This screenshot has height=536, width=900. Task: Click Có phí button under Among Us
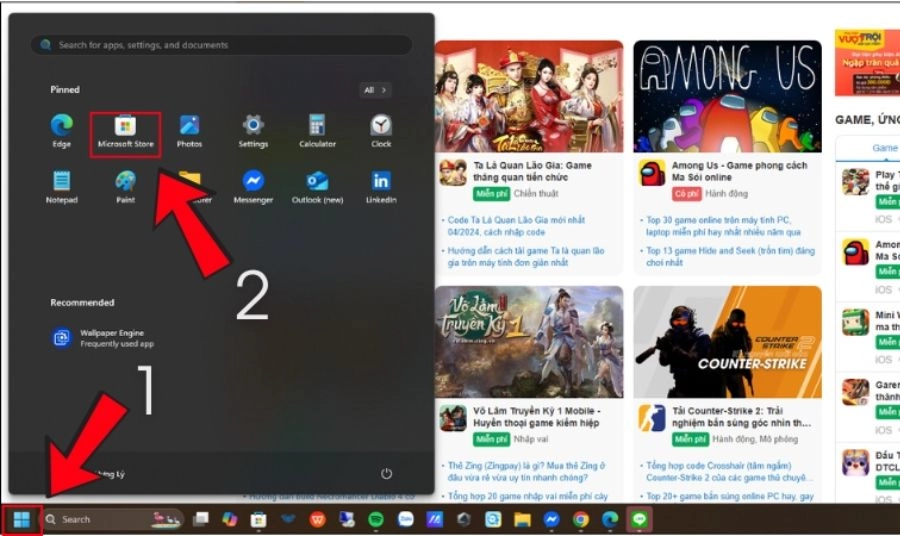pyautogui.click(x=686, y=193)
